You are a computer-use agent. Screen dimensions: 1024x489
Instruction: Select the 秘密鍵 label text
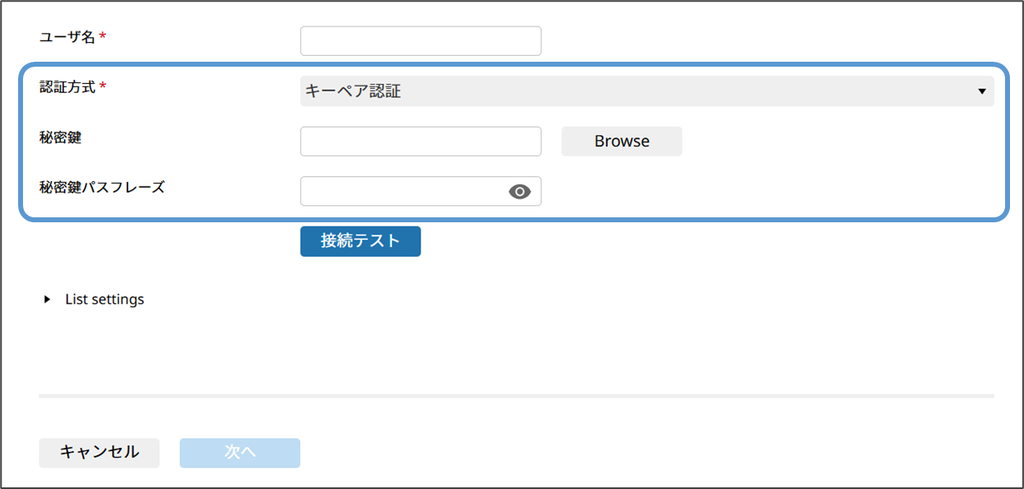click(60, 137)
